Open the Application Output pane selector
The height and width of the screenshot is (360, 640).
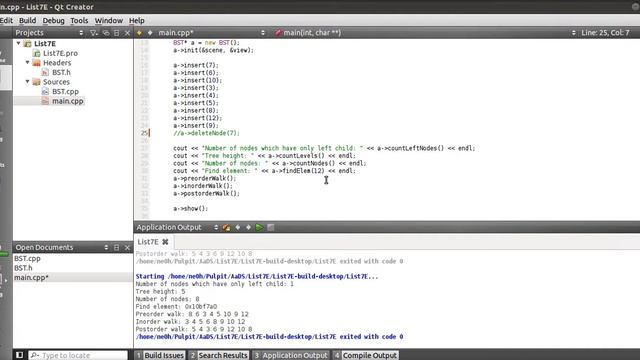pyautogui.click(x=216, y=227)
